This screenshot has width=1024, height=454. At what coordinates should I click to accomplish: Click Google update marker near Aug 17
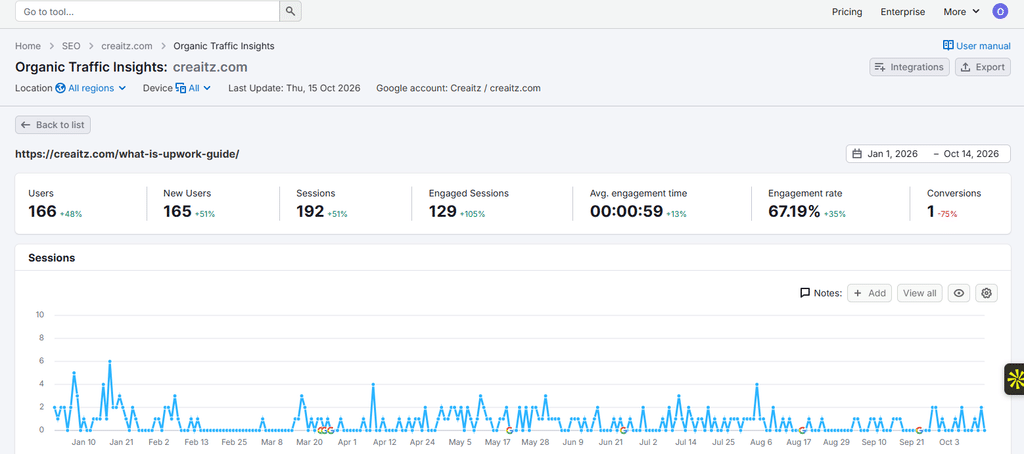tap(802, 430)
